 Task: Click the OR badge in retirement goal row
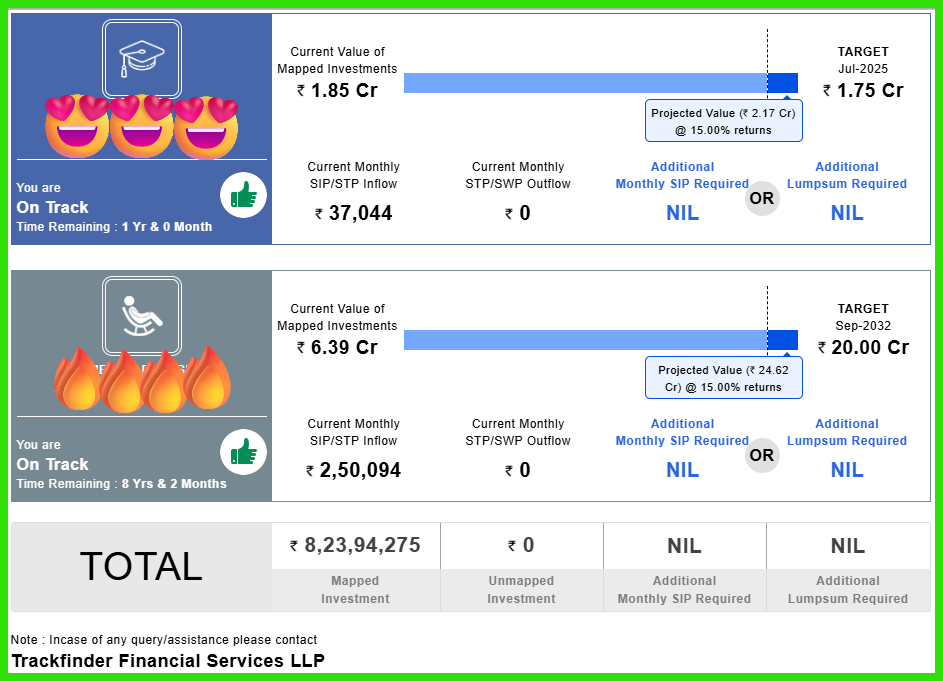tap(762, 455)
